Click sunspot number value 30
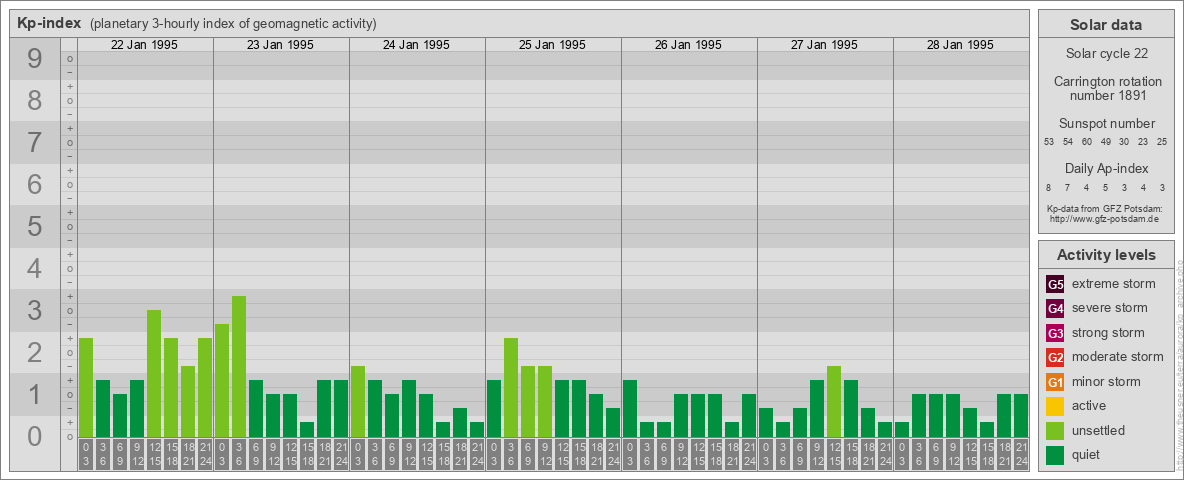The width and height of the screenshot is (1184, 480). point(1124,142)
